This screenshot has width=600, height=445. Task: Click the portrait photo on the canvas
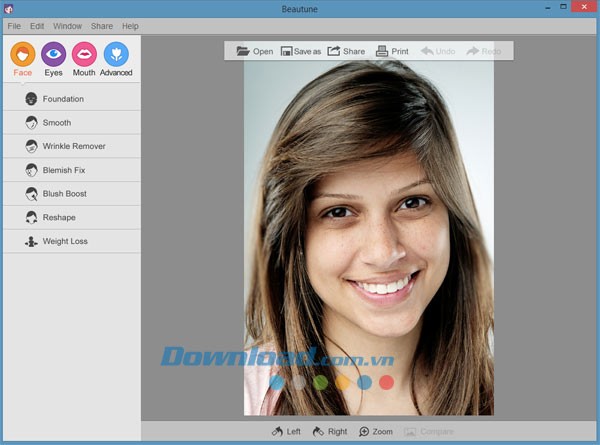[368, 240]
